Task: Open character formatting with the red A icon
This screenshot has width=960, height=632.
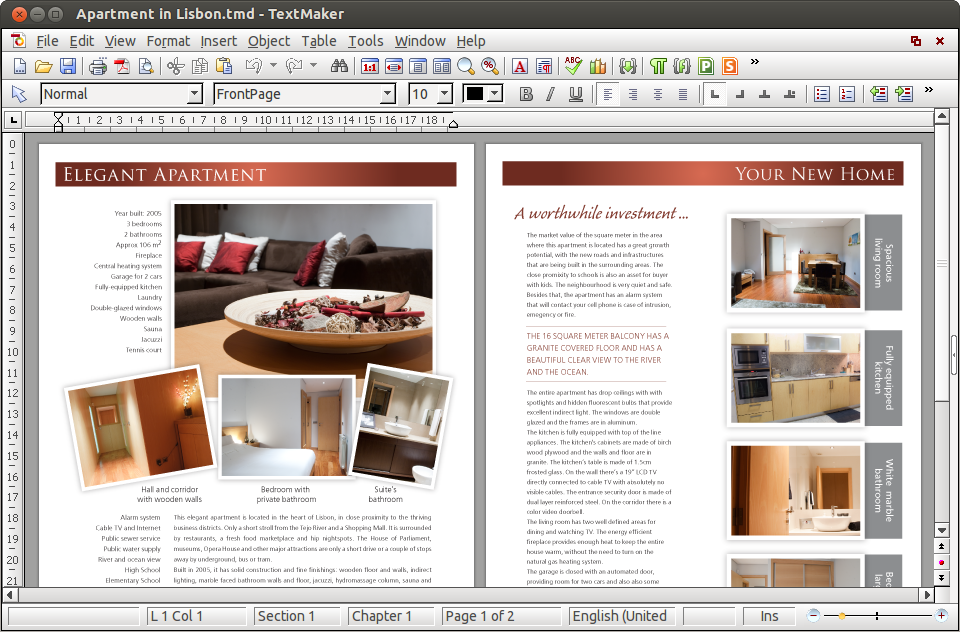Action: click(x=520, y=66)
